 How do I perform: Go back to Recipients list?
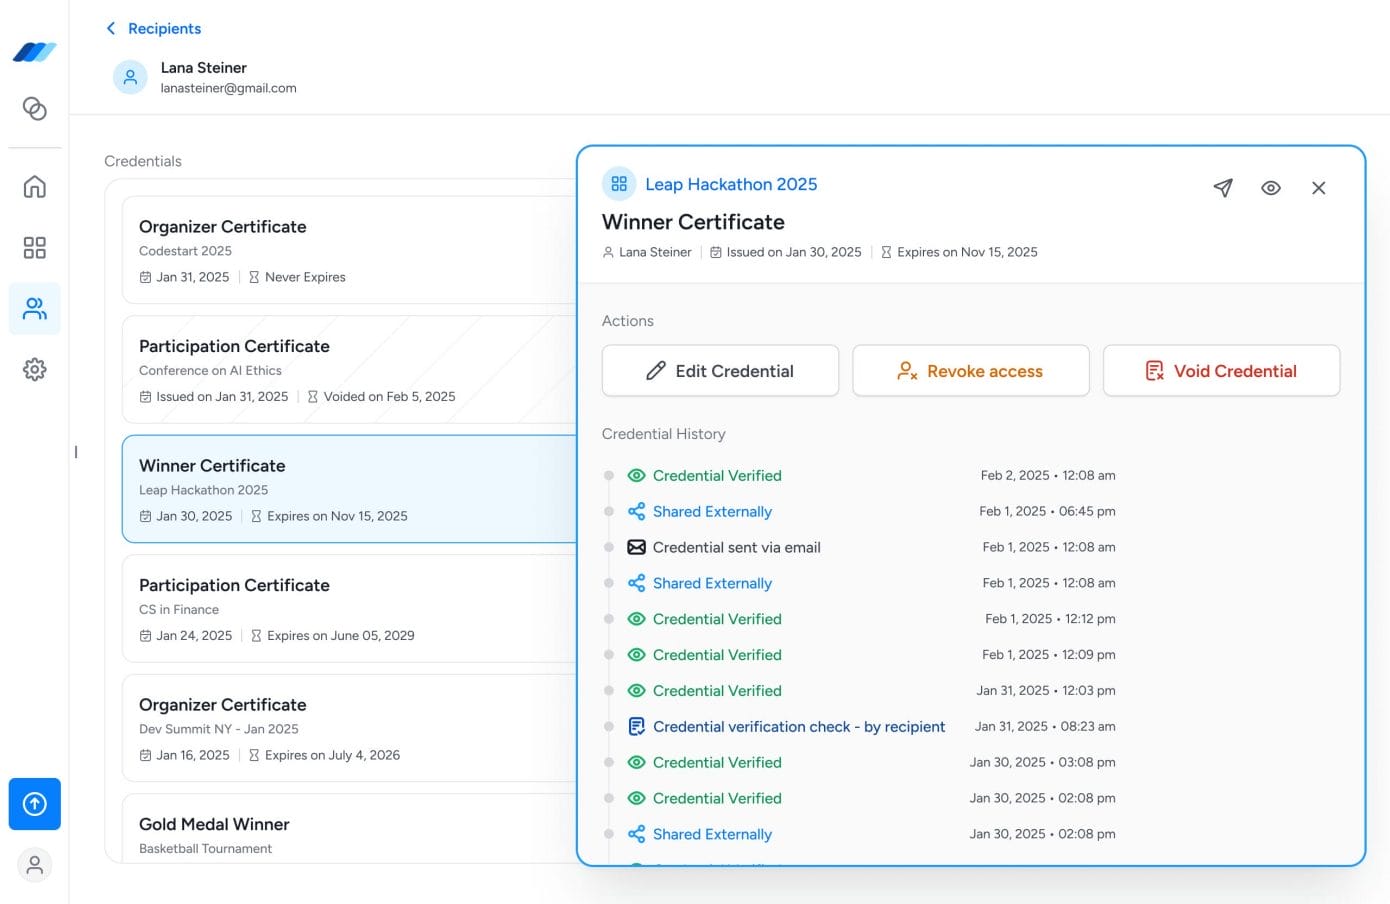pos(154,29)
